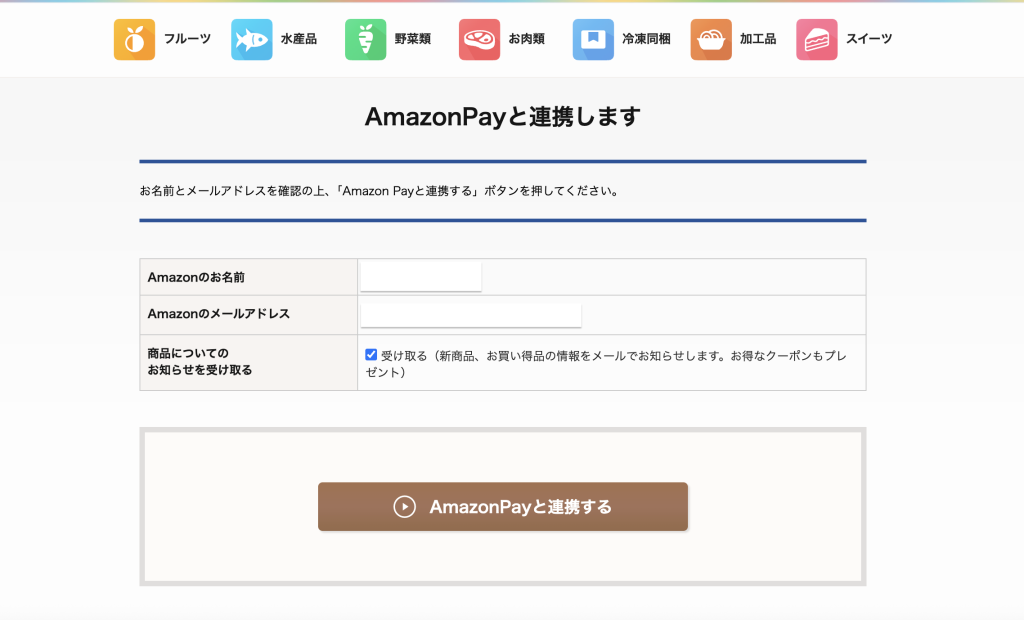Click the green carrot vegetables icon
The height and width of the screenshot is (620, 1024).
[x=365, y=40]
